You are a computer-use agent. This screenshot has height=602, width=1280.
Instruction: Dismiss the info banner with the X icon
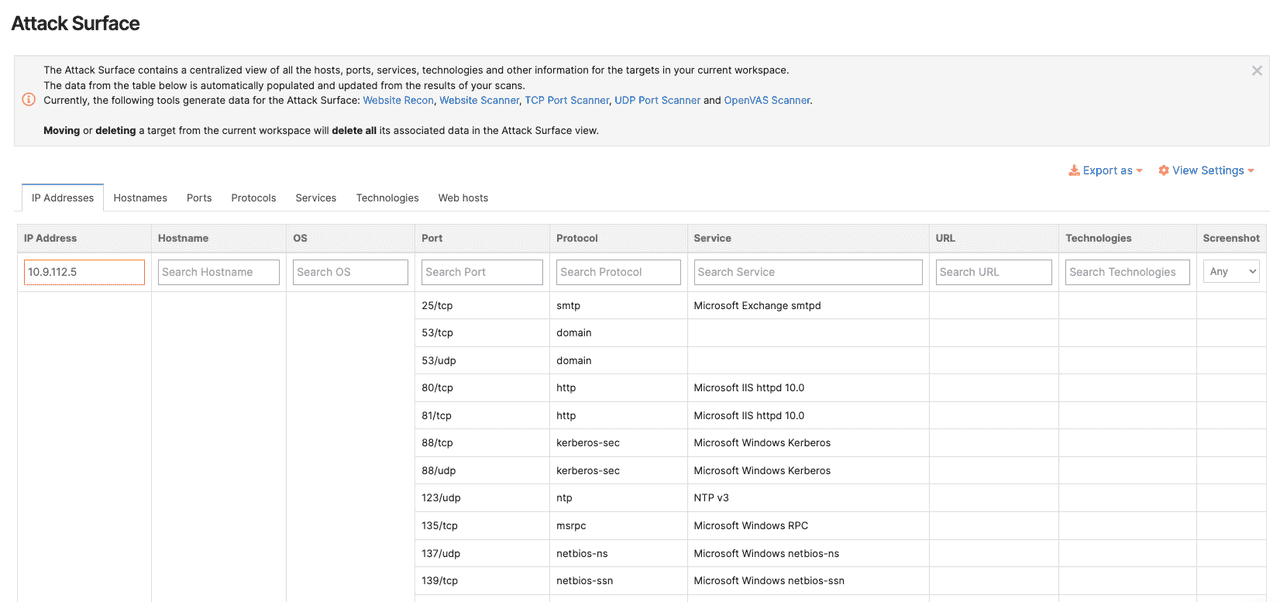(1257, 71)
